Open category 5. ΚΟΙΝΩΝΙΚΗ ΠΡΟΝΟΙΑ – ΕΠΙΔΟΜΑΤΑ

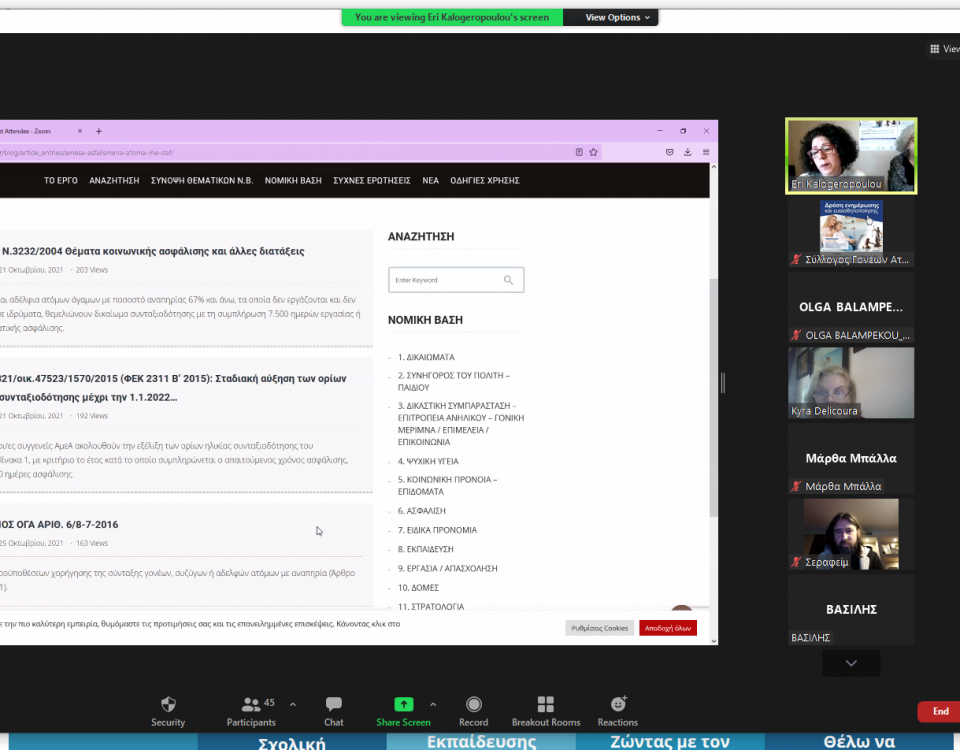[448, 486]
